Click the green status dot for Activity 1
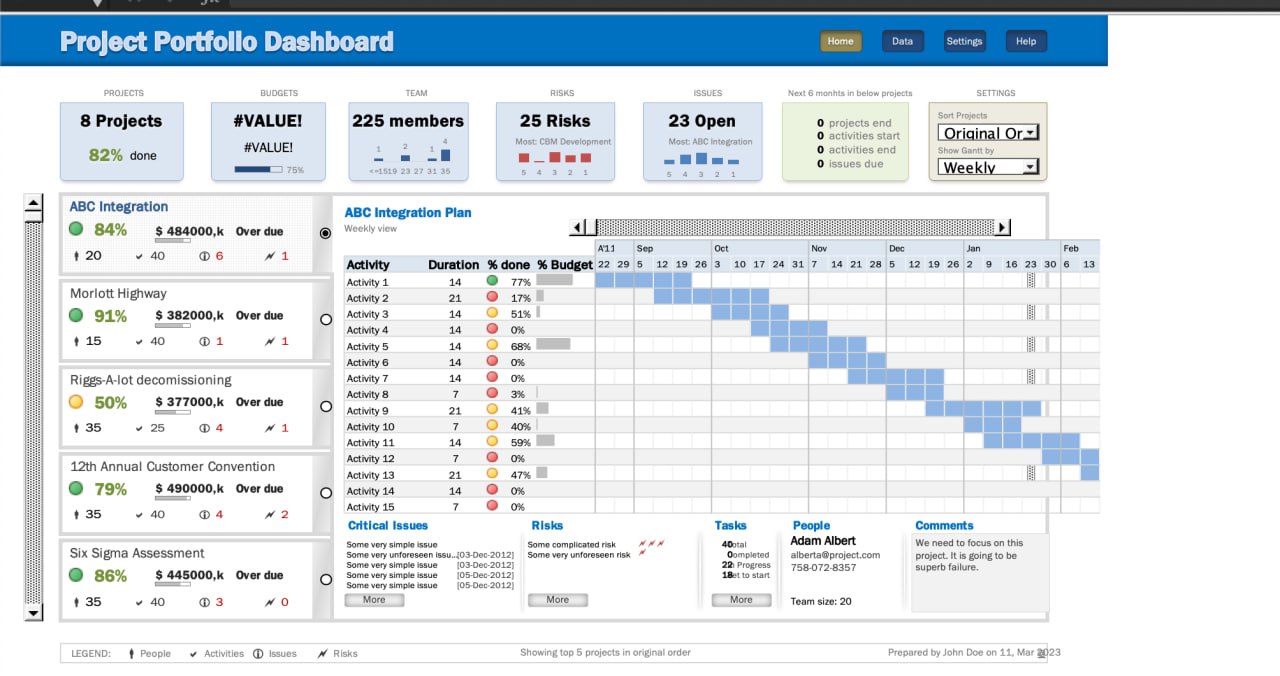Screen dimensions: 1280x676 (492, 281)
